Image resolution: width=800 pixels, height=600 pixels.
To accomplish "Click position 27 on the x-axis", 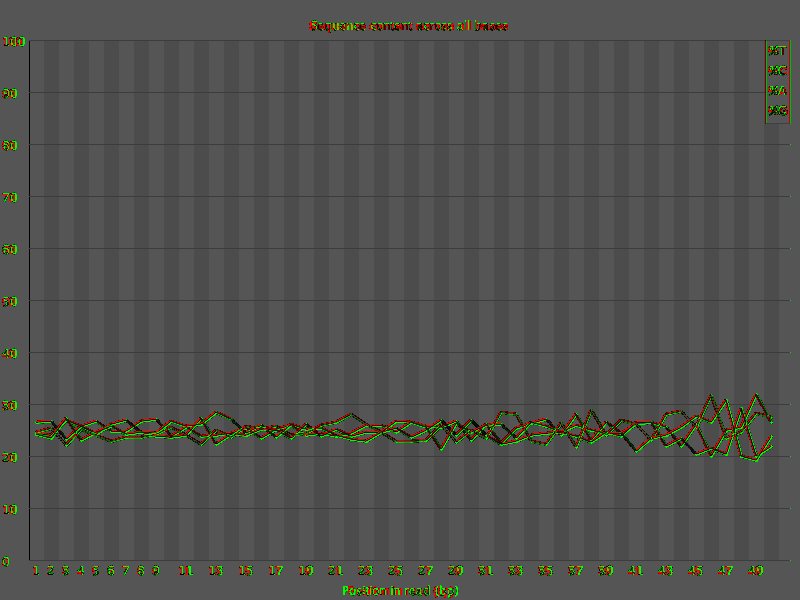I will tap(426, 571).
